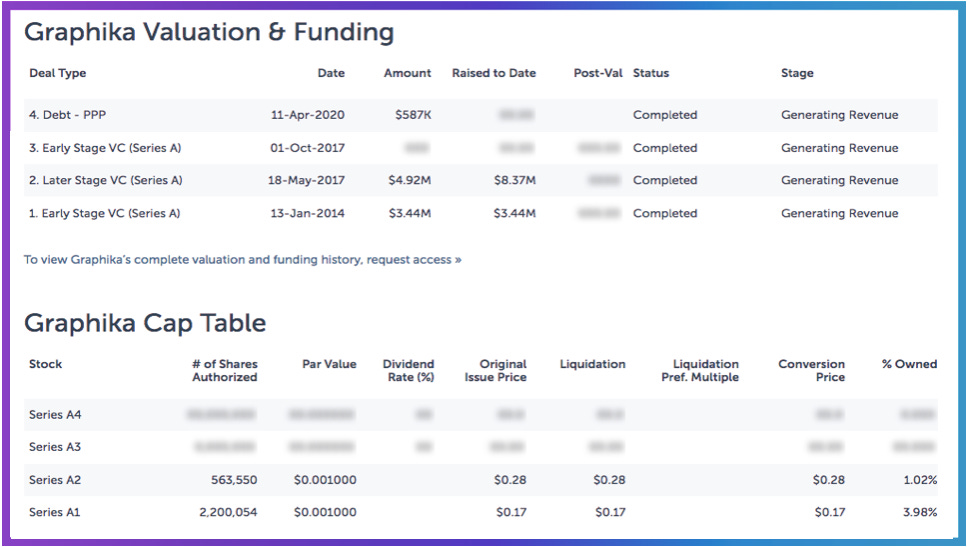Click the Post-Val column header

pyautogui.click(x=598, y=73)
